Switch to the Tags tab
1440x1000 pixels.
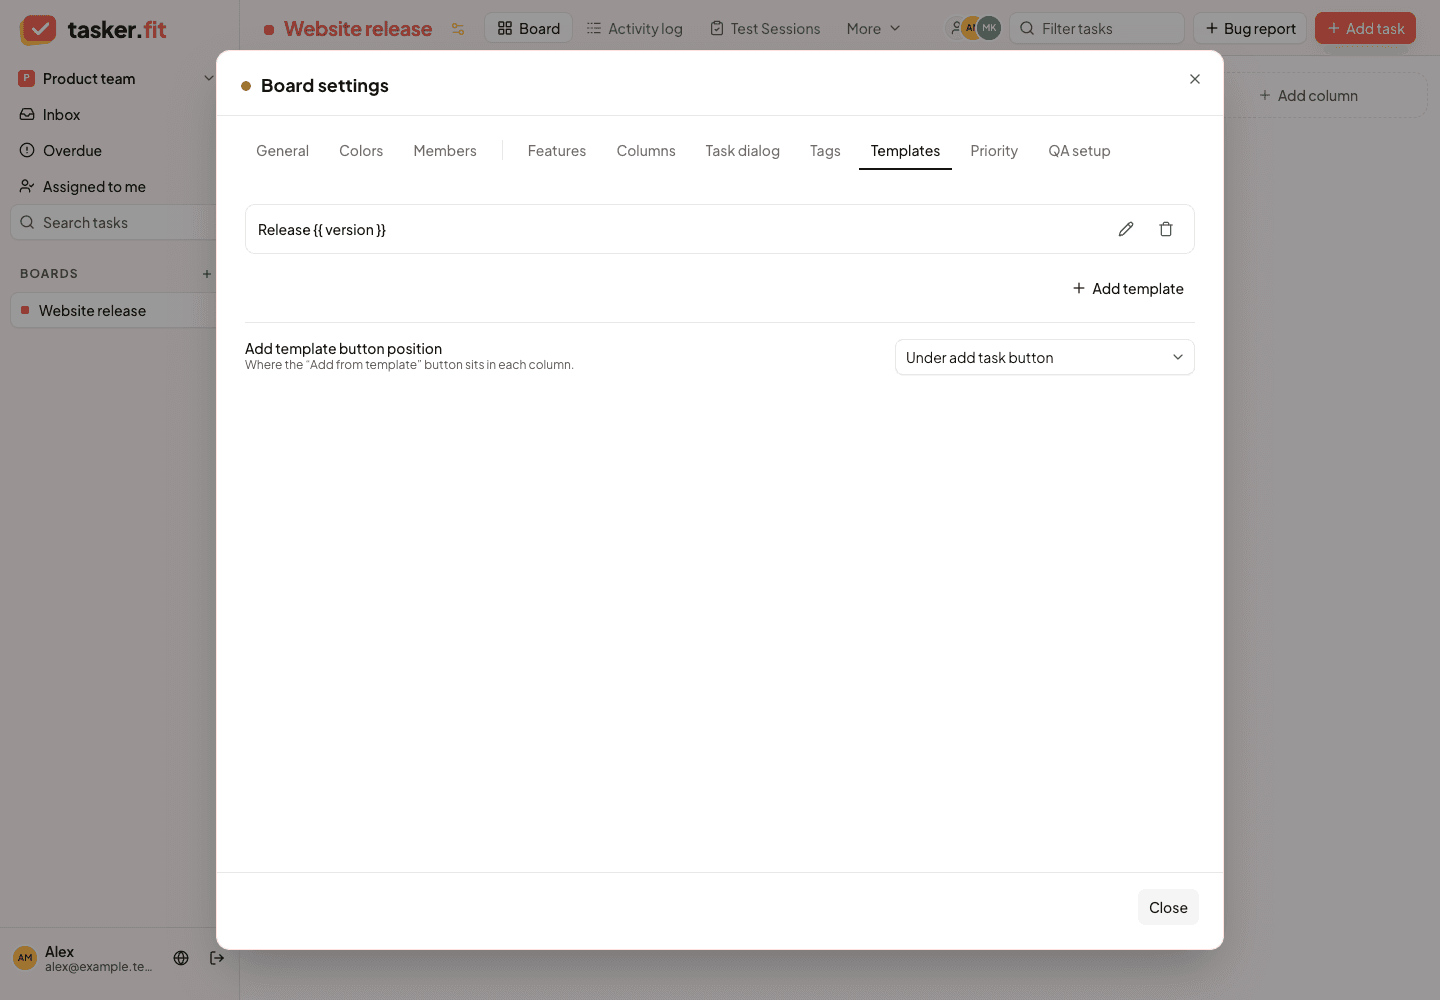825,151
